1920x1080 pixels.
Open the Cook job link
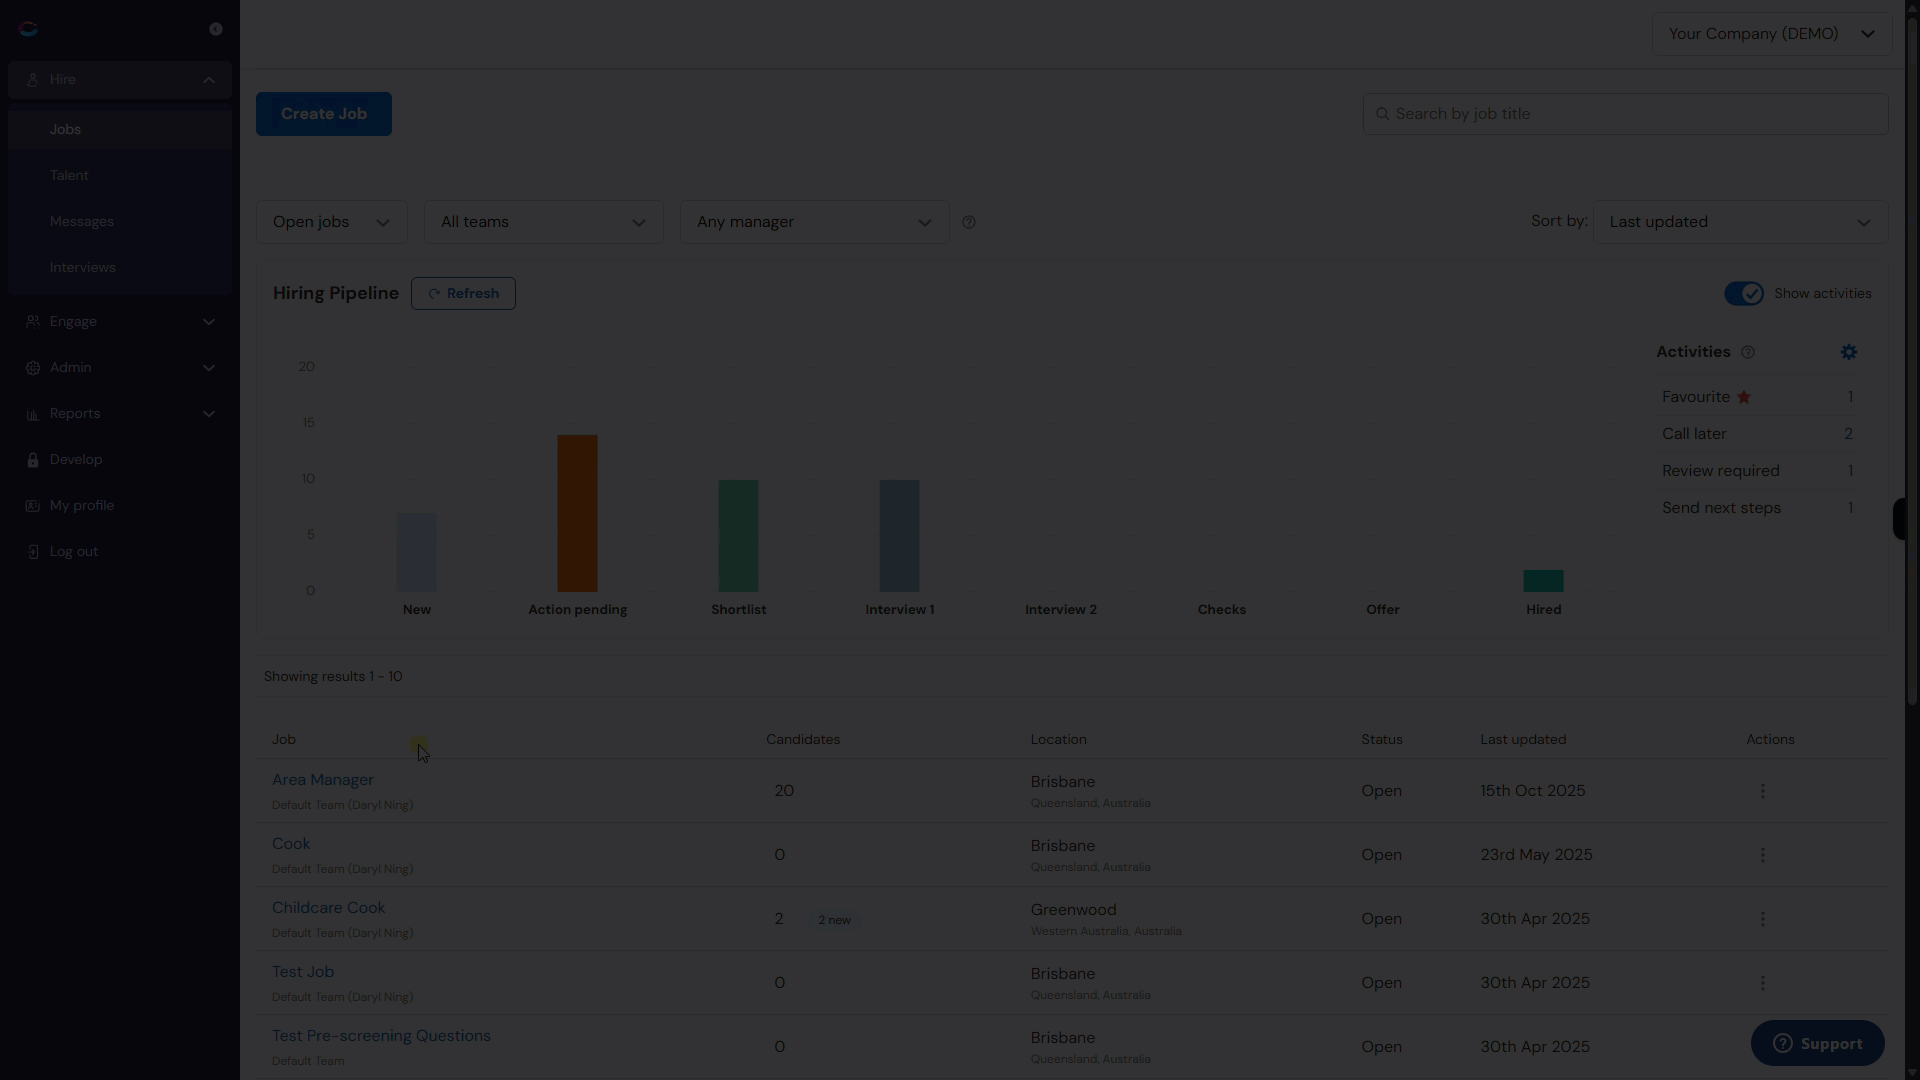291,844
